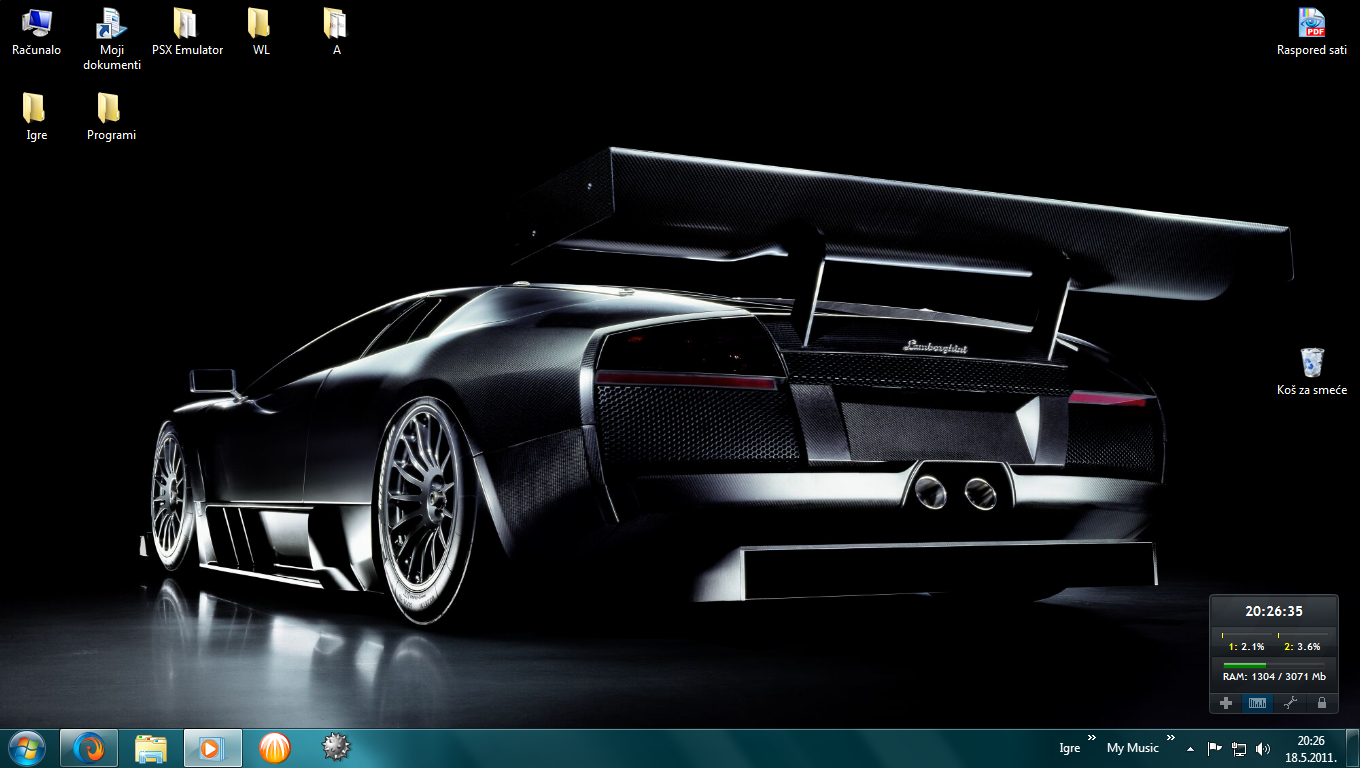Select the Programi folder icon
The height and width of the screenshot is (768, 1360).
(111, 116)
